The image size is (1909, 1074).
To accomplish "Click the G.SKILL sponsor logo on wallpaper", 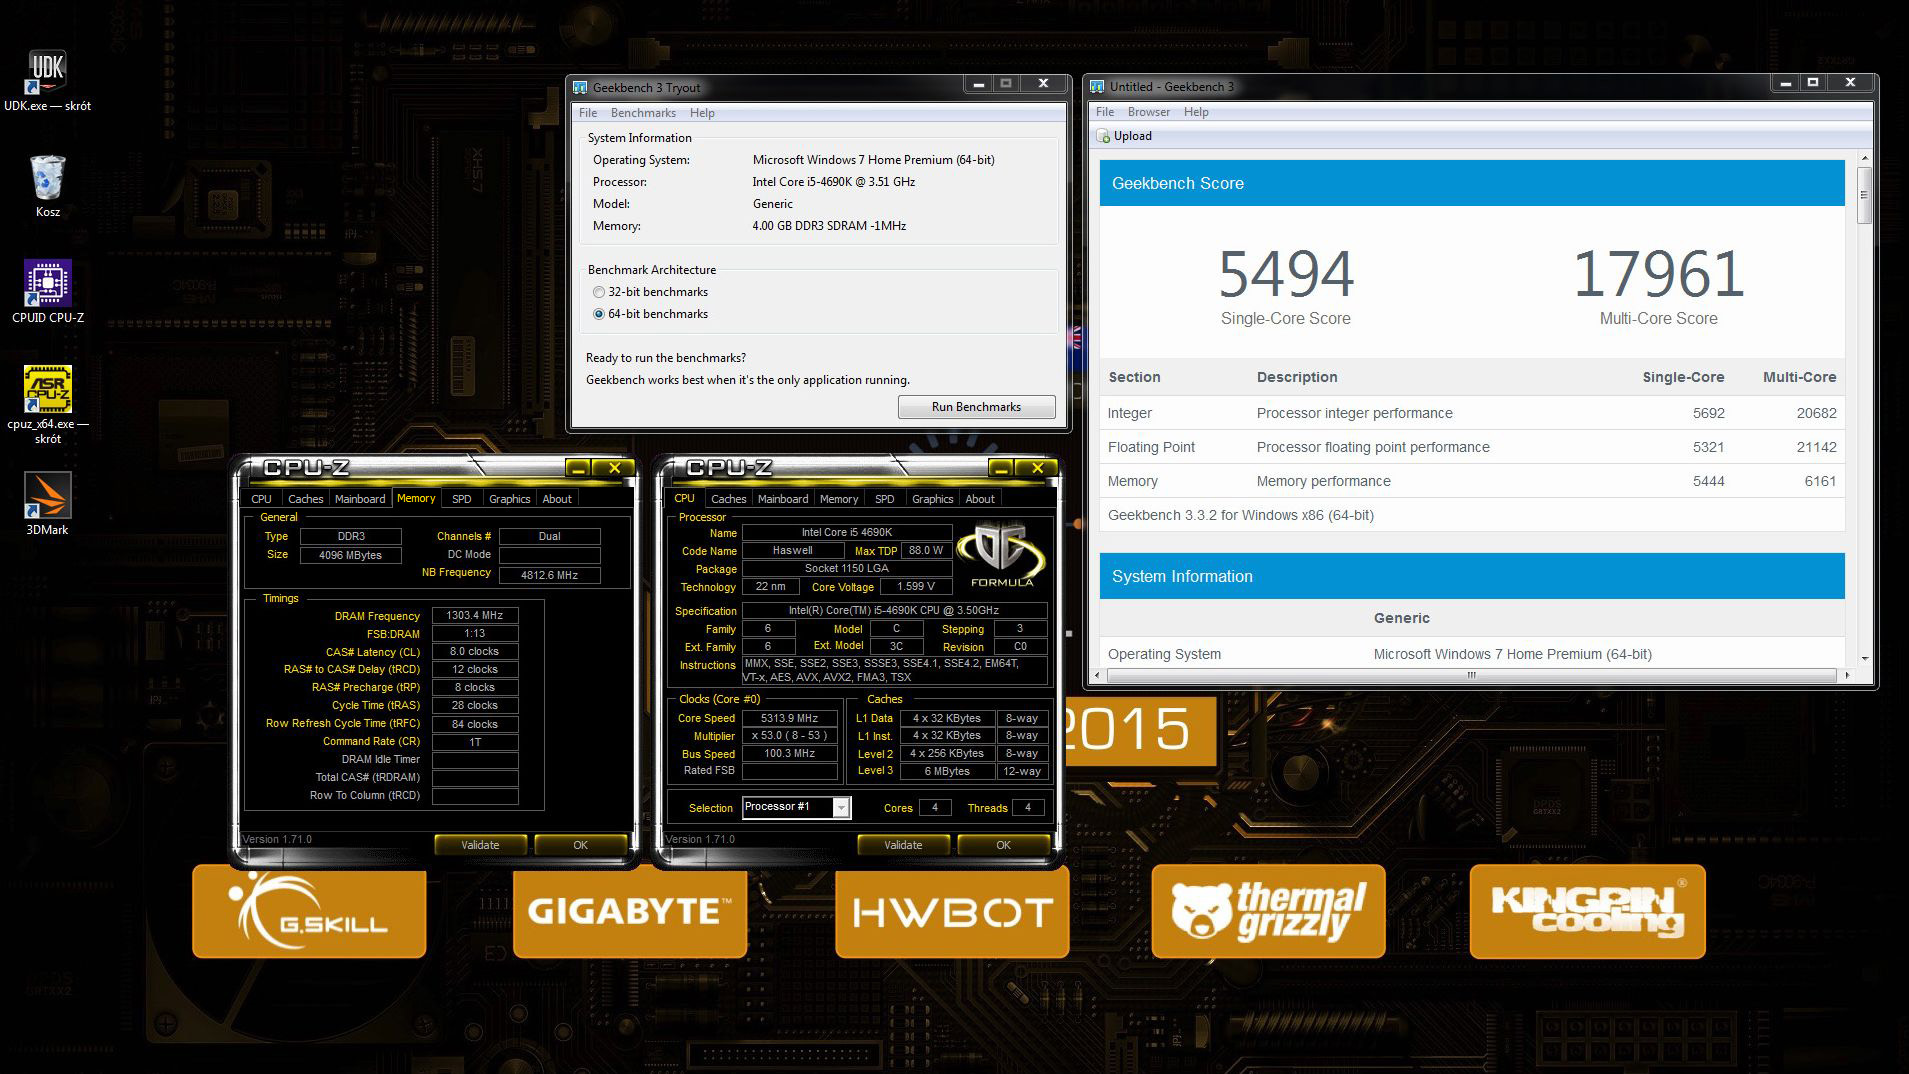I will (309, 911).
